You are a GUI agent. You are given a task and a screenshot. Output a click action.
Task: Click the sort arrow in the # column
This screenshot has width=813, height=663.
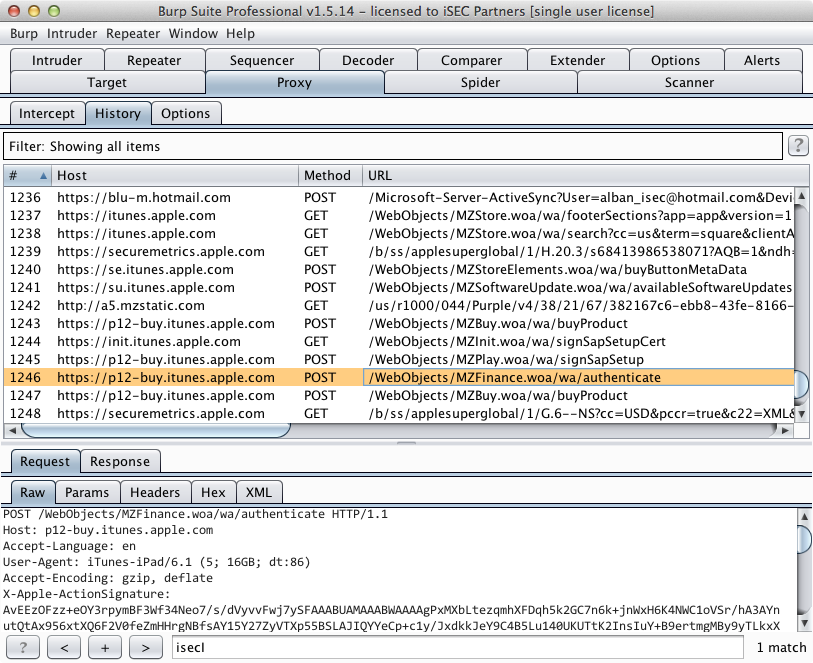tap(44, 176)
